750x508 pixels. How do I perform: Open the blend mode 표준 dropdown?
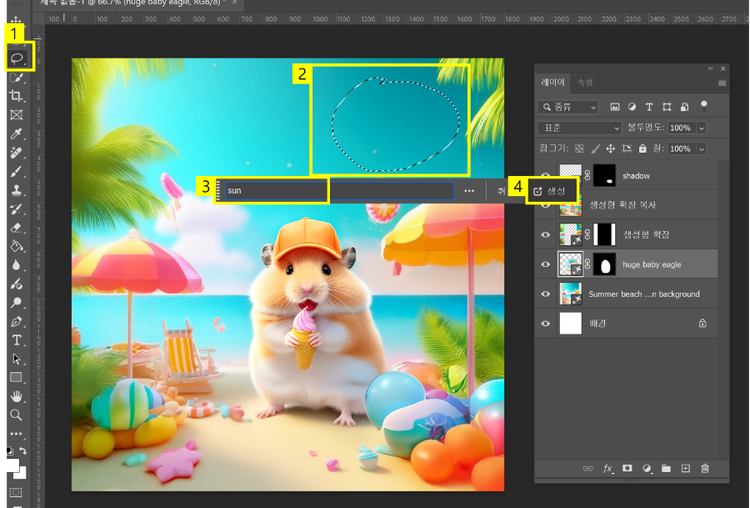pos(581,128)
